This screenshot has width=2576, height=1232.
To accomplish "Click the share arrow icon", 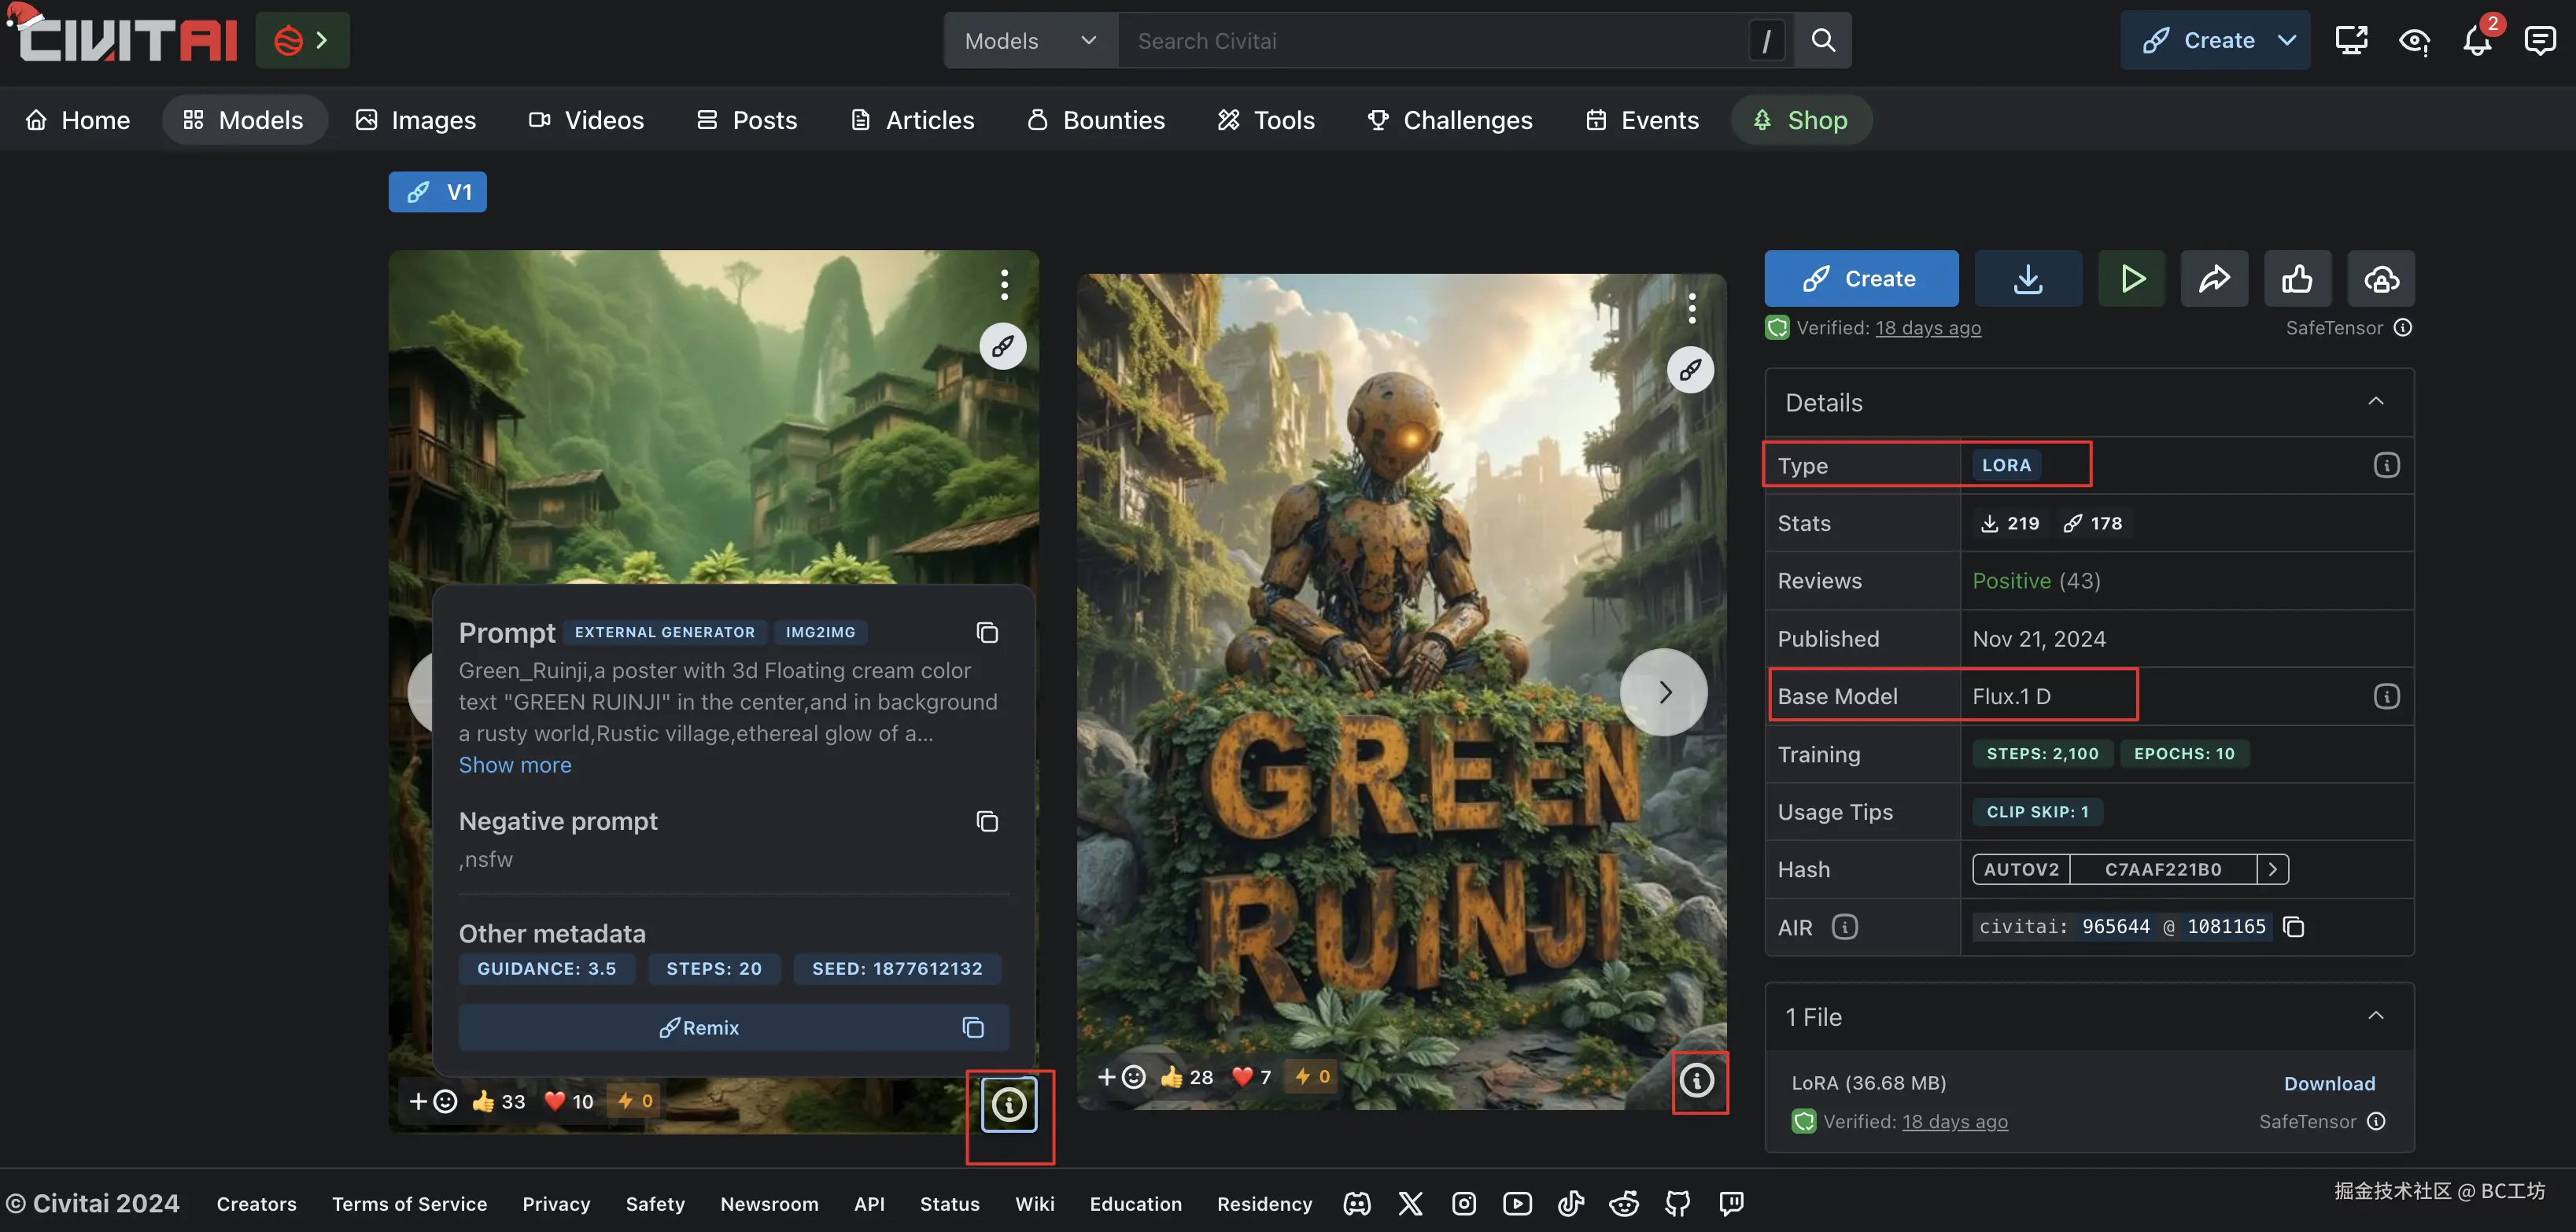I will (2213, 279).
